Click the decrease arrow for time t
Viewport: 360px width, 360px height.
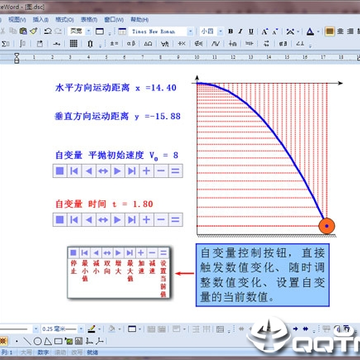point(89,220)
